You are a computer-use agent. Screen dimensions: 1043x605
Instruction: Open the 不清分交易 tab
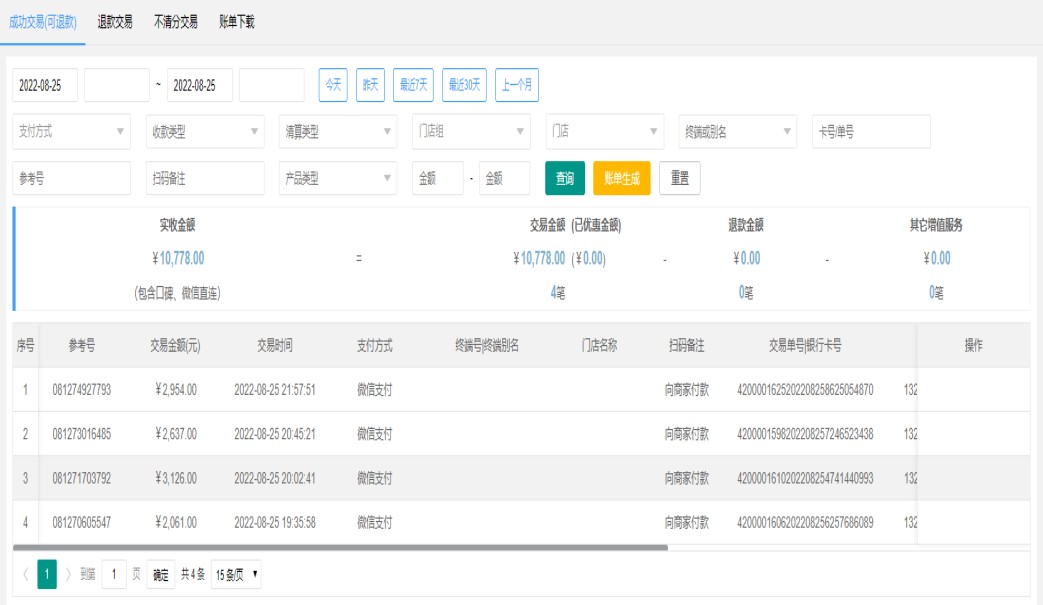tap(175, 22)
